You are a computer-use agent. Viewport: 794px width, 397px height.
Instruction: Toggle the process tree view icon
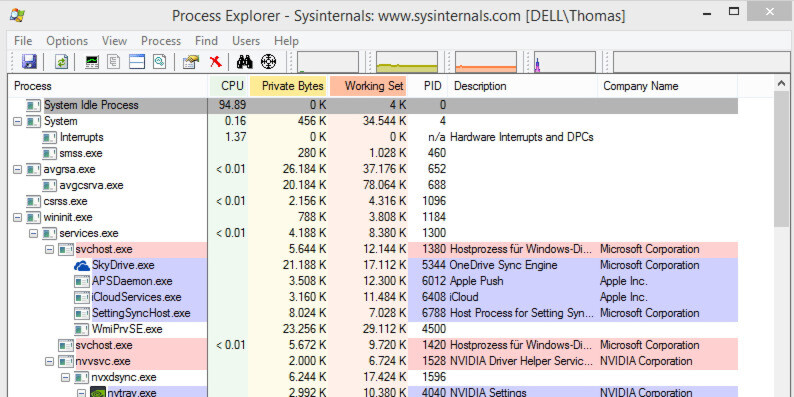(114, 62)
